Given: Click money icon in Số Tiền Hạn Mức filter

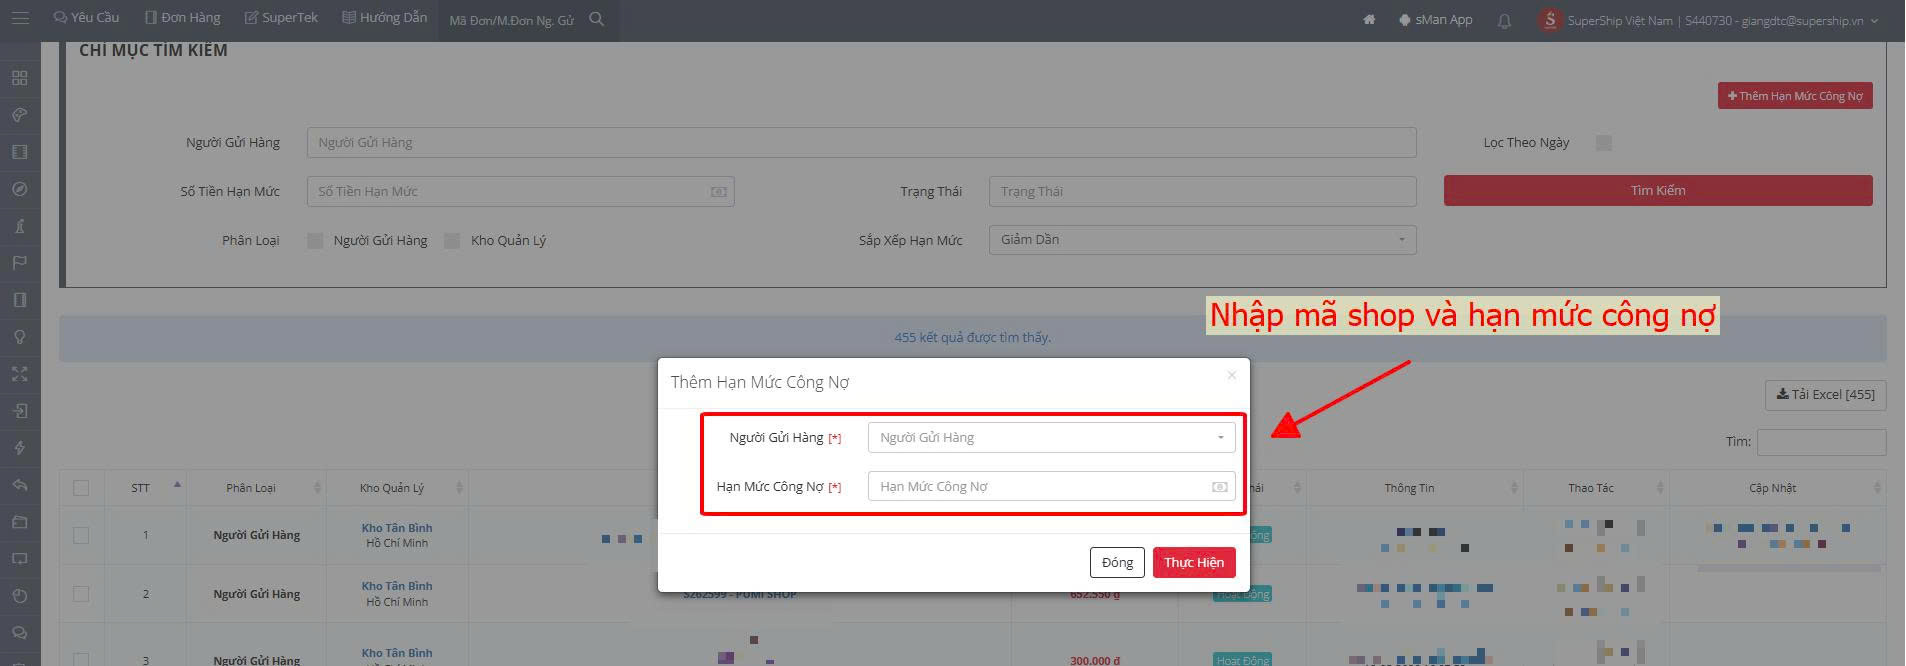Looking at the screenshot, I should [x=718, y=192].
